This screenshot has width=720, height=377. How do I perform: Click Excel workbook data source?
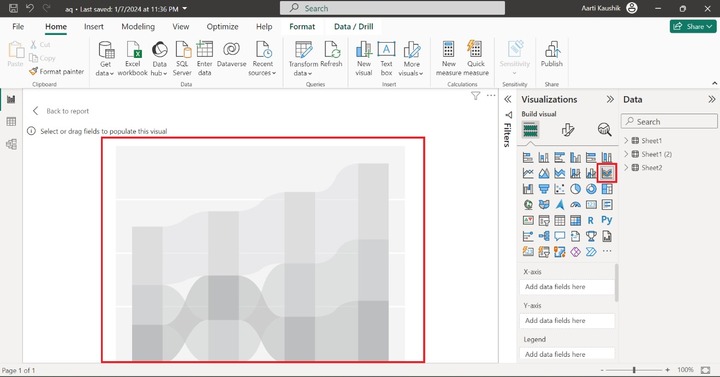(x=133, y=58)
